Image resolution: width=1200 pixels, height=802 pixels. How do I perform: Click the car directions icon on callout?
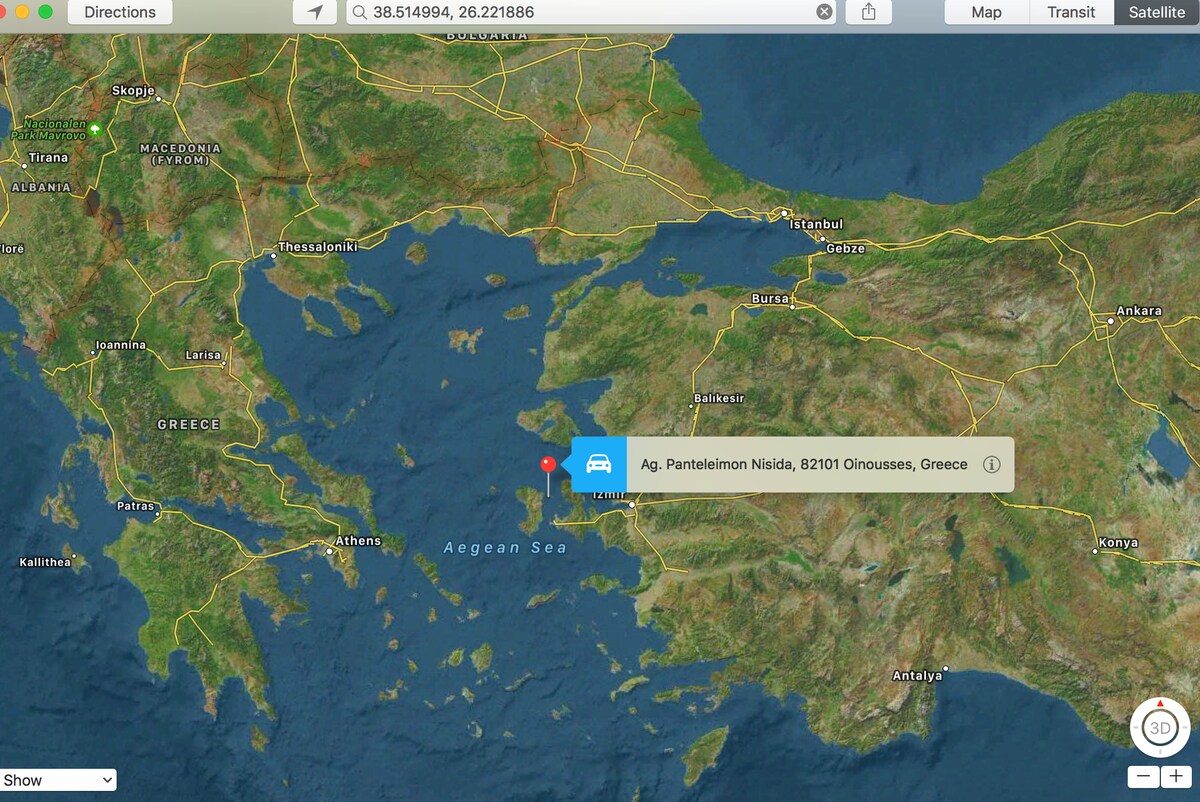coord(599,464)
